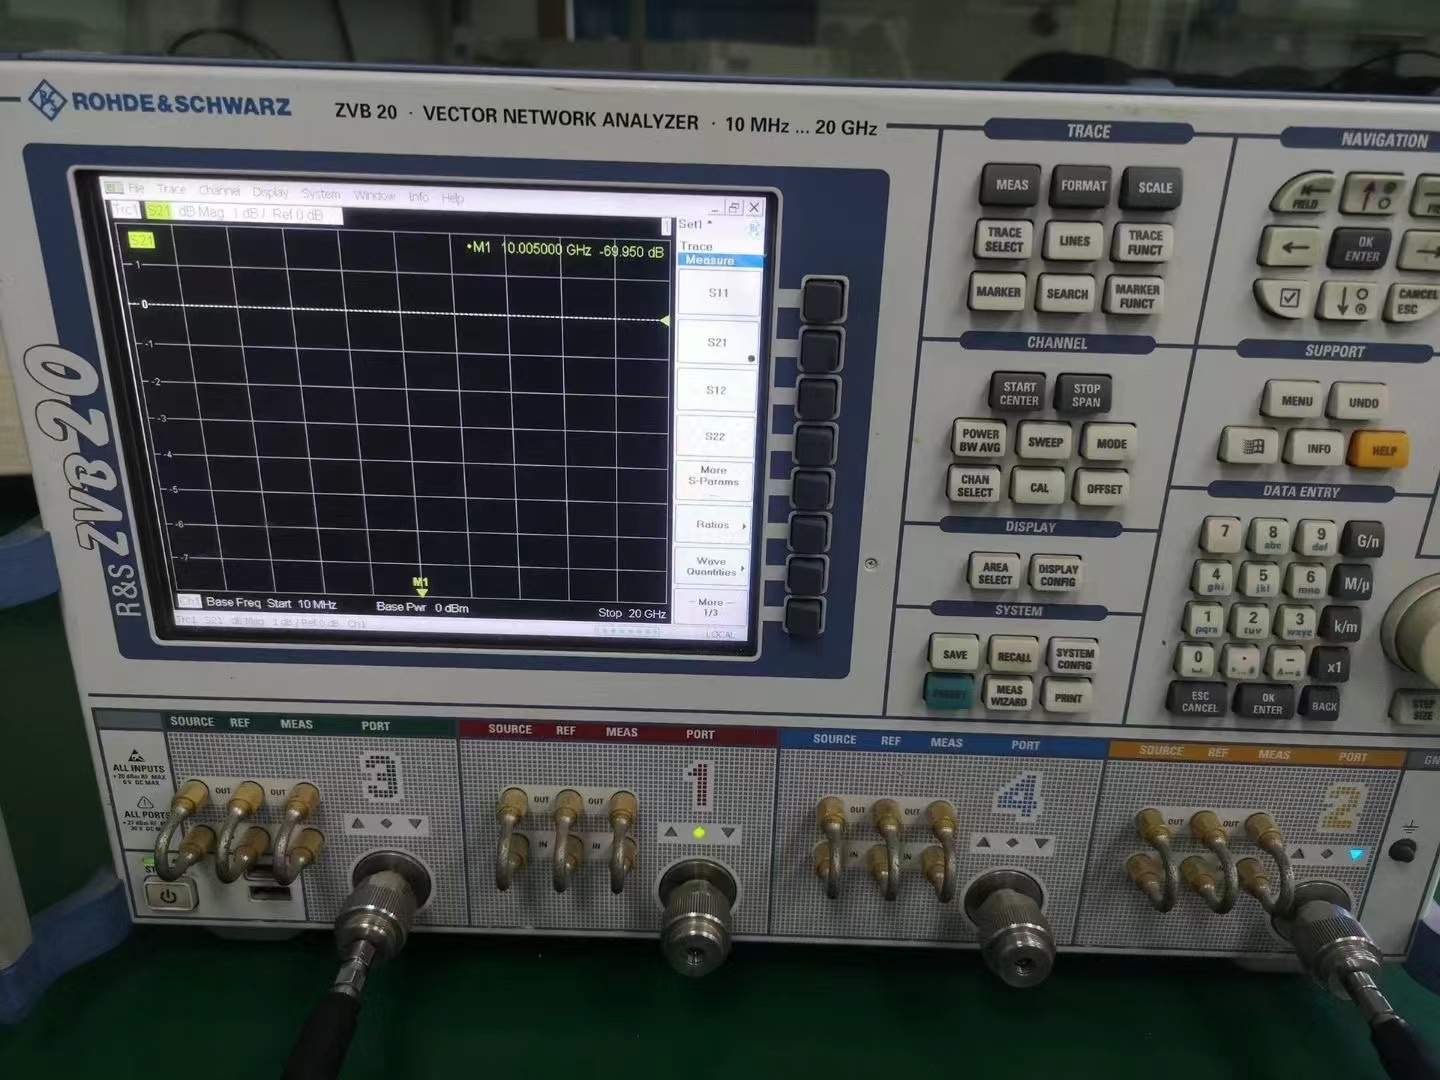This screenshot has height=1080, width=1440.
Task: Click the Start 10 MHz value
Action: pos(302,604)
